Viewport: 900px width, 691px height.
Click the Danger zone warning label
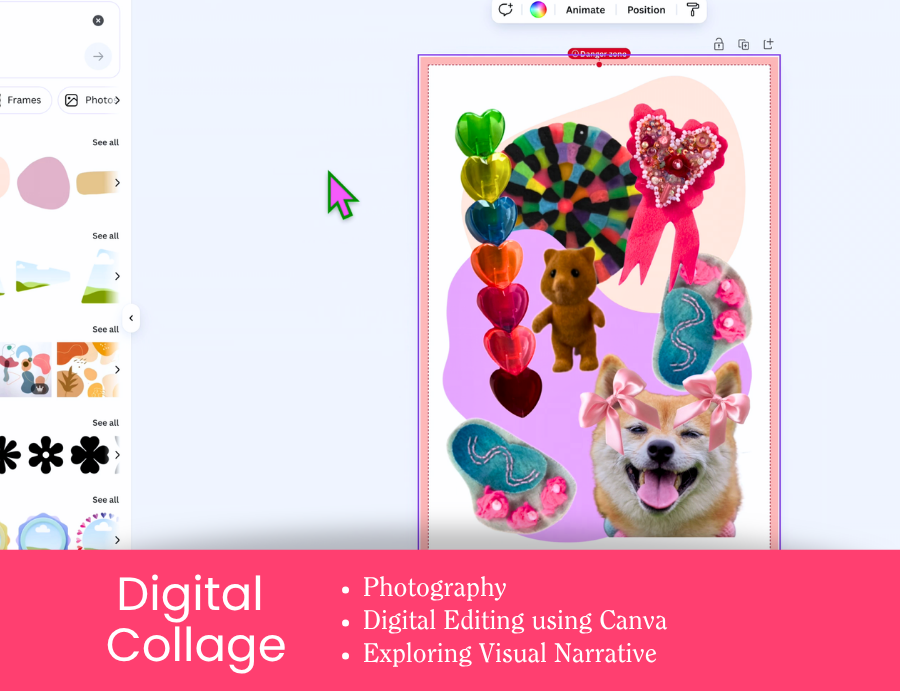click(598, 54)
